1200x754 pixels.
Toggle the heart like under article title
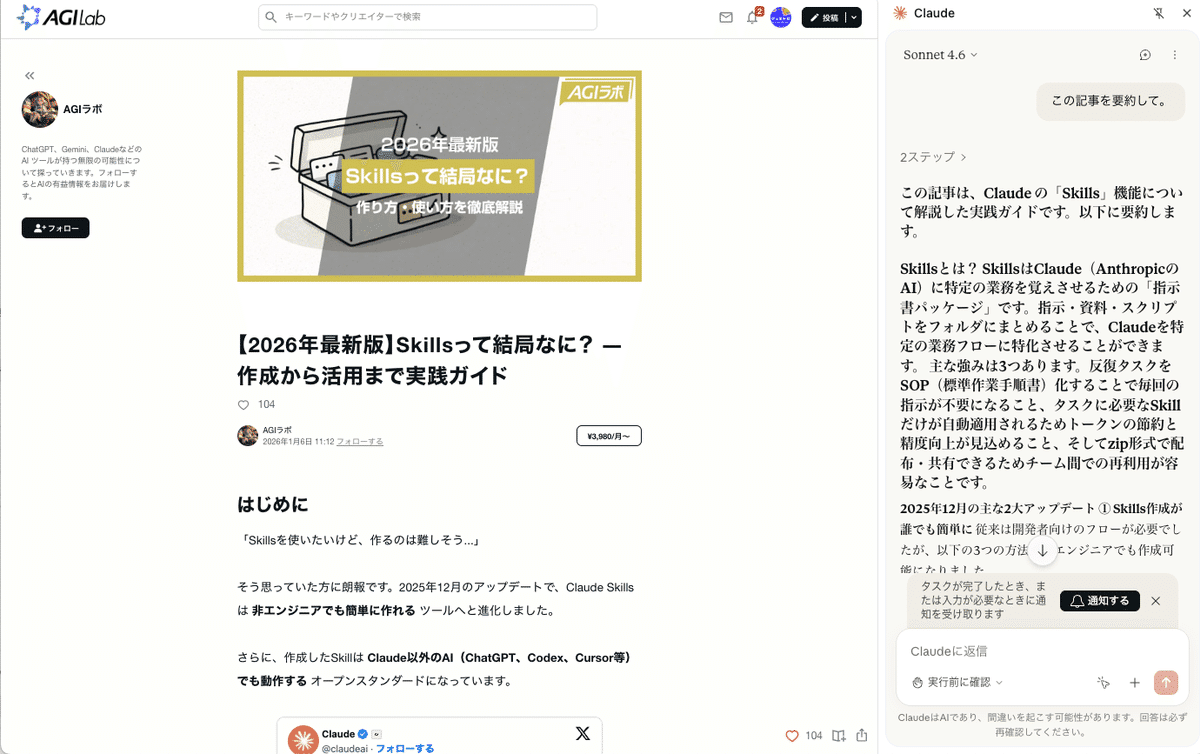(243, 405)
